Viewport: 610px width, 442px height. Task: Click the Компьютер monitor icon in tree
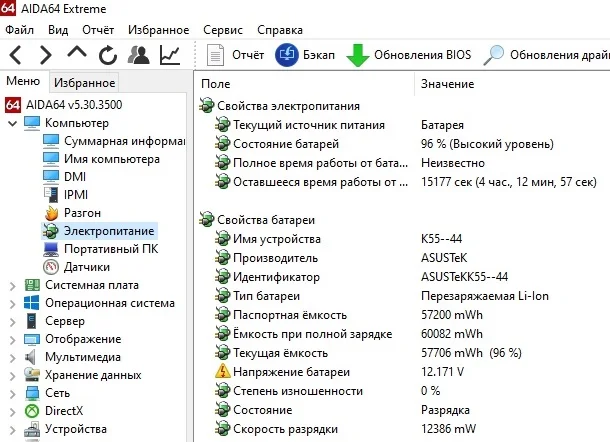(x=32, y=123)
